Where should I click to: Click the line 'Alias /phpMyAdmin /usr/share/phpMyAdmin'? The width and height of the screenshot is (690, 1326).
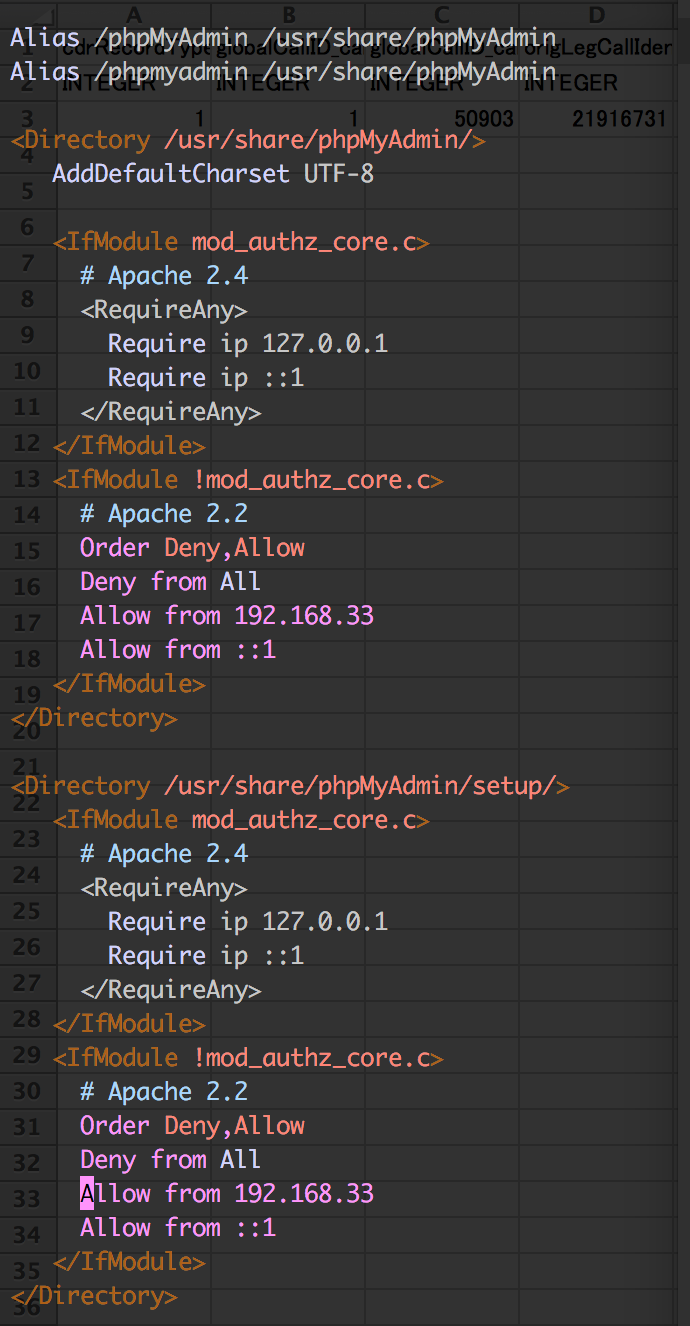tap(283, 38)
